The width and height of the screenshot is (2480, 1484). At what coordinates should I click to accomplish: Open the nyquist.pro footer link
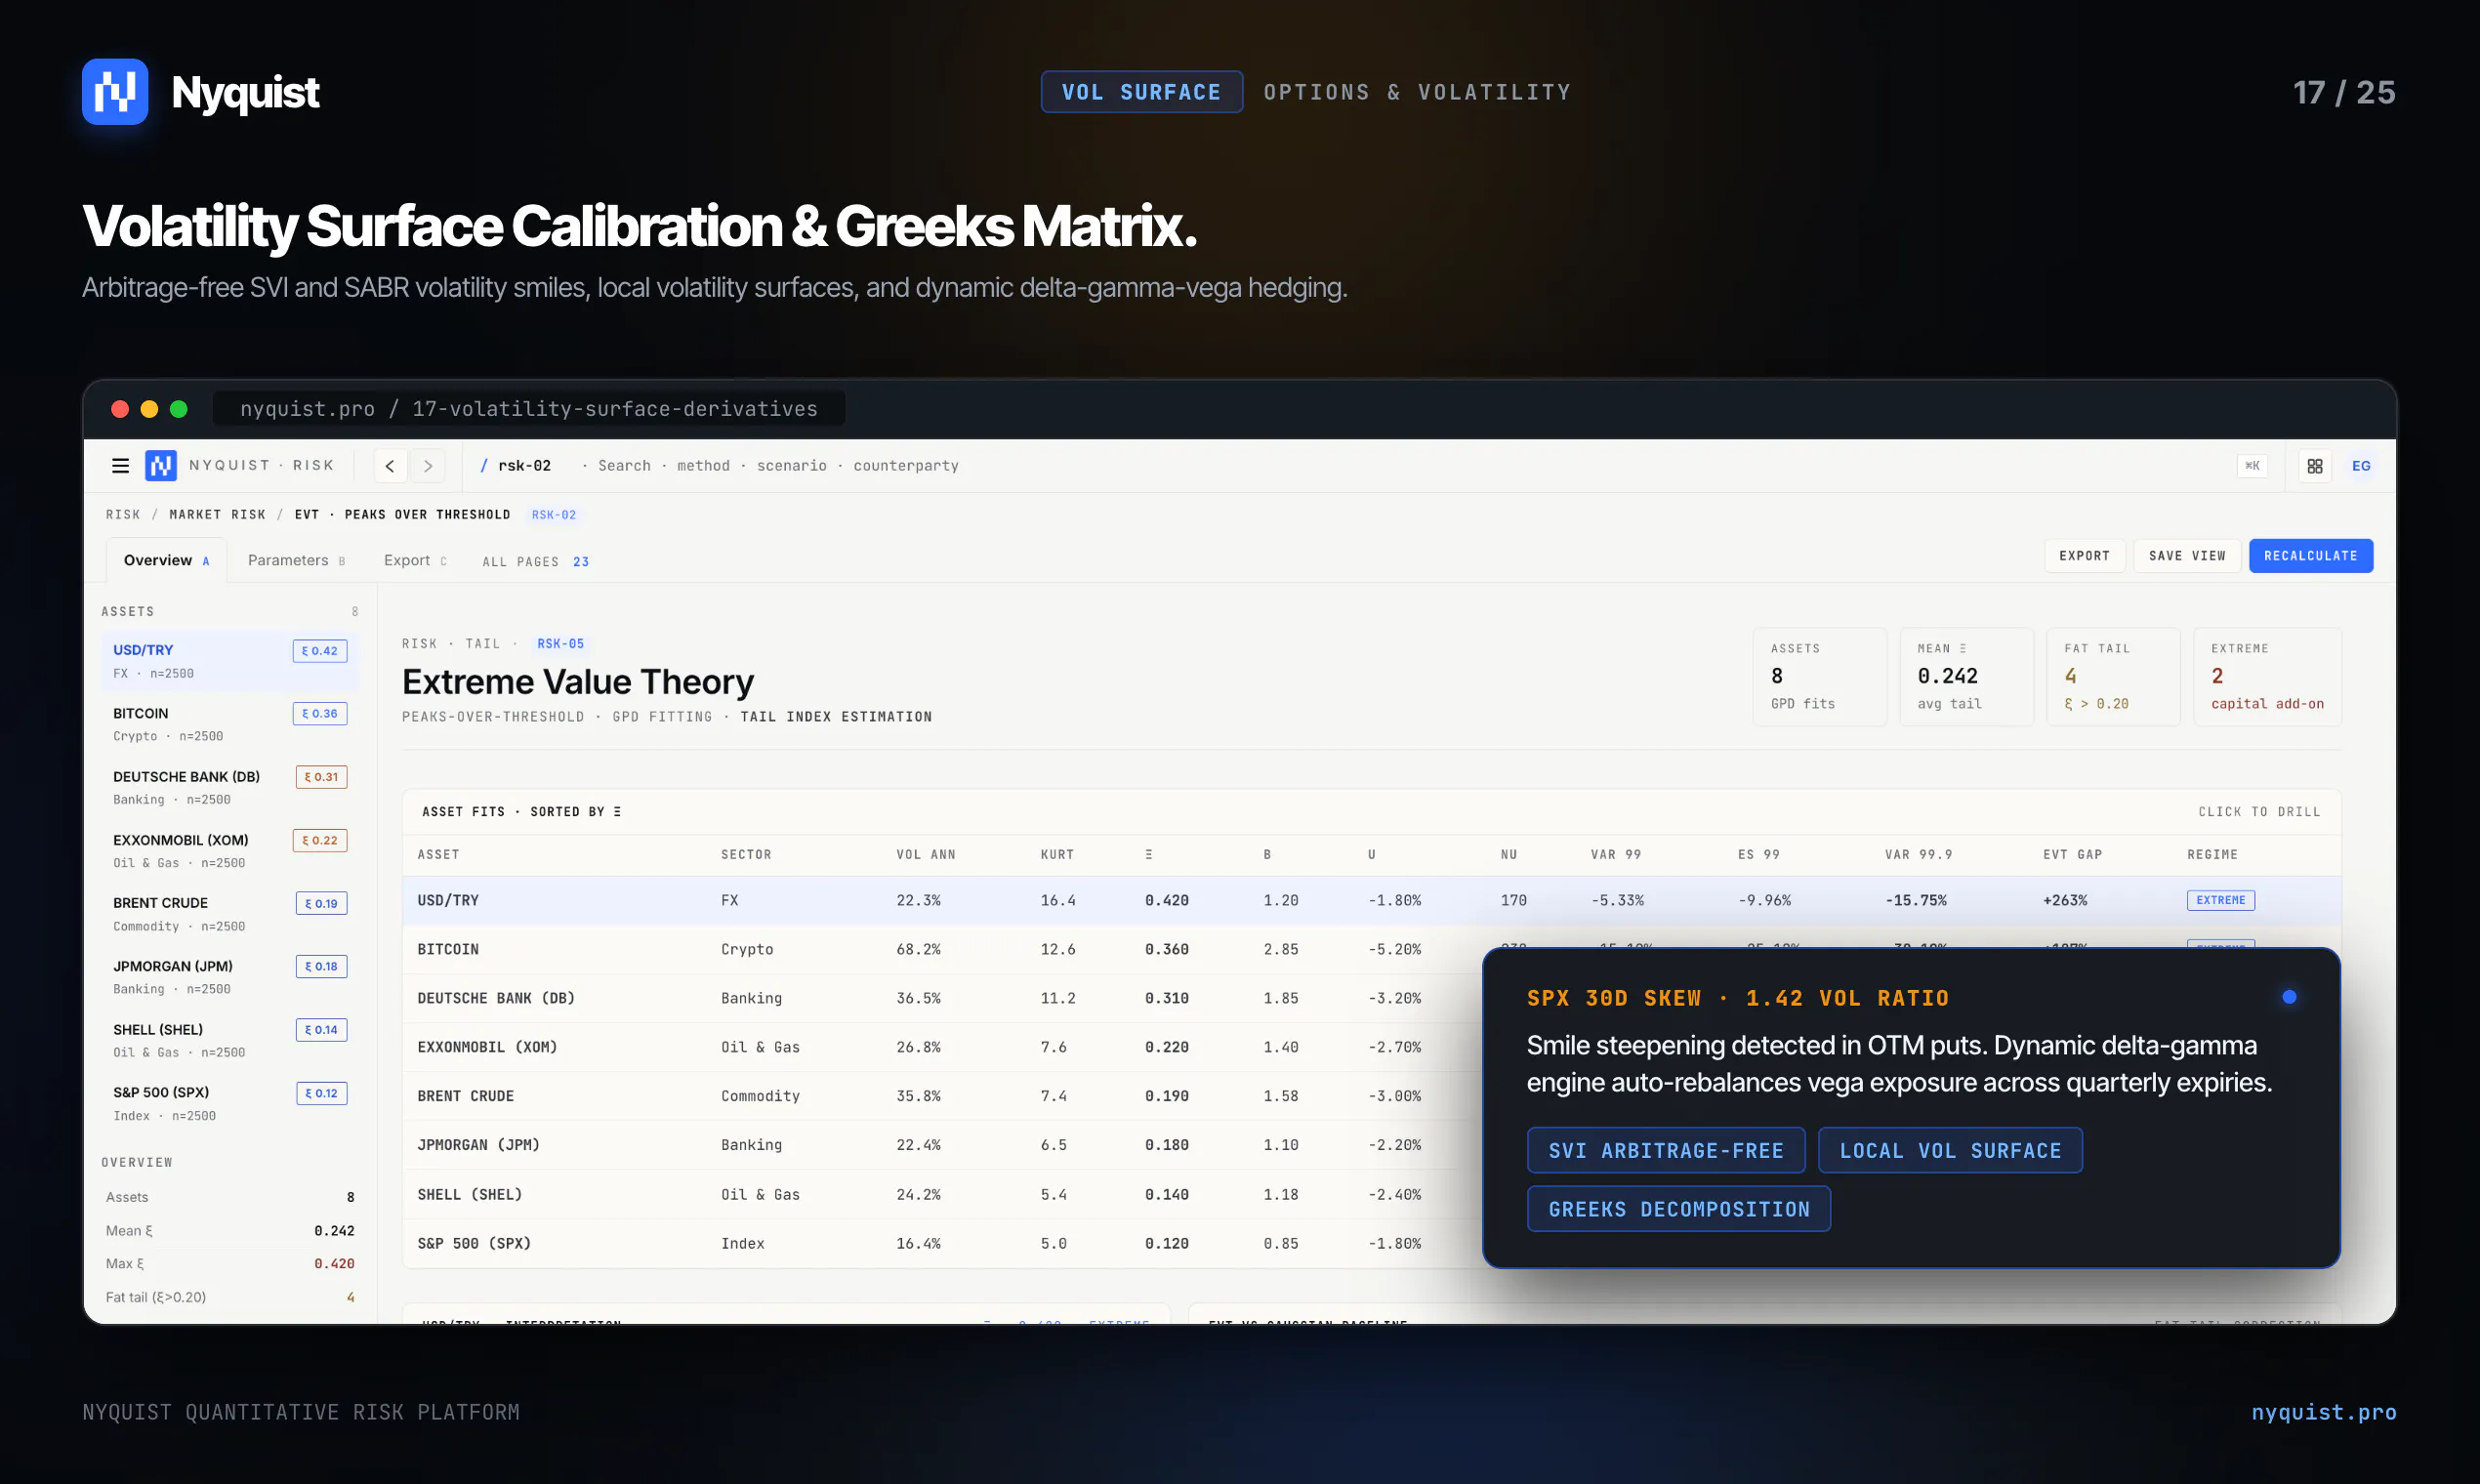2323,1412
